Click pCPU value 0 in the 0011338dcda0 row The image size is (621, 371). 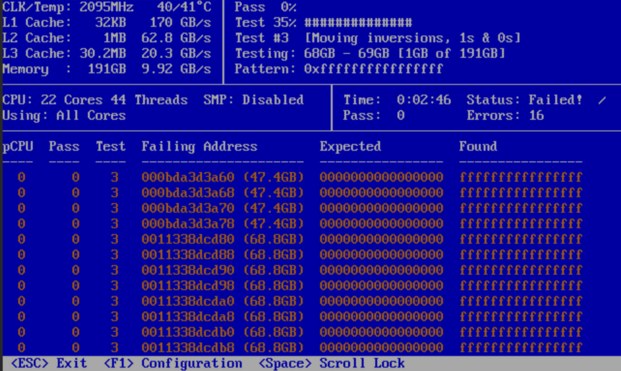pyautogui.click(x=21, y=301)
